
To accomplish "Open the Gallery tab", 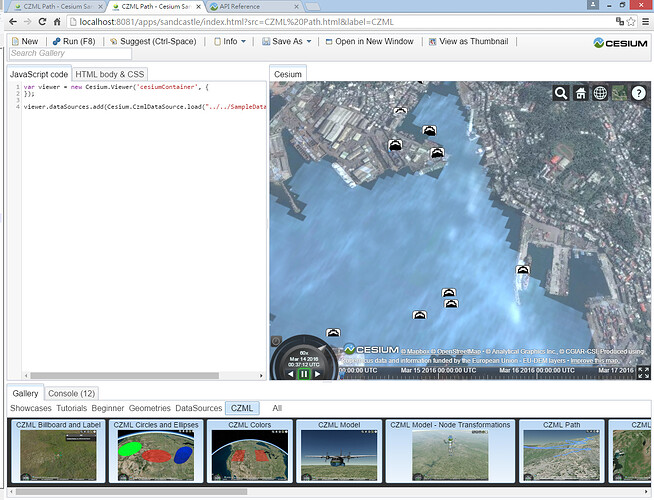I will pos(25,393).
